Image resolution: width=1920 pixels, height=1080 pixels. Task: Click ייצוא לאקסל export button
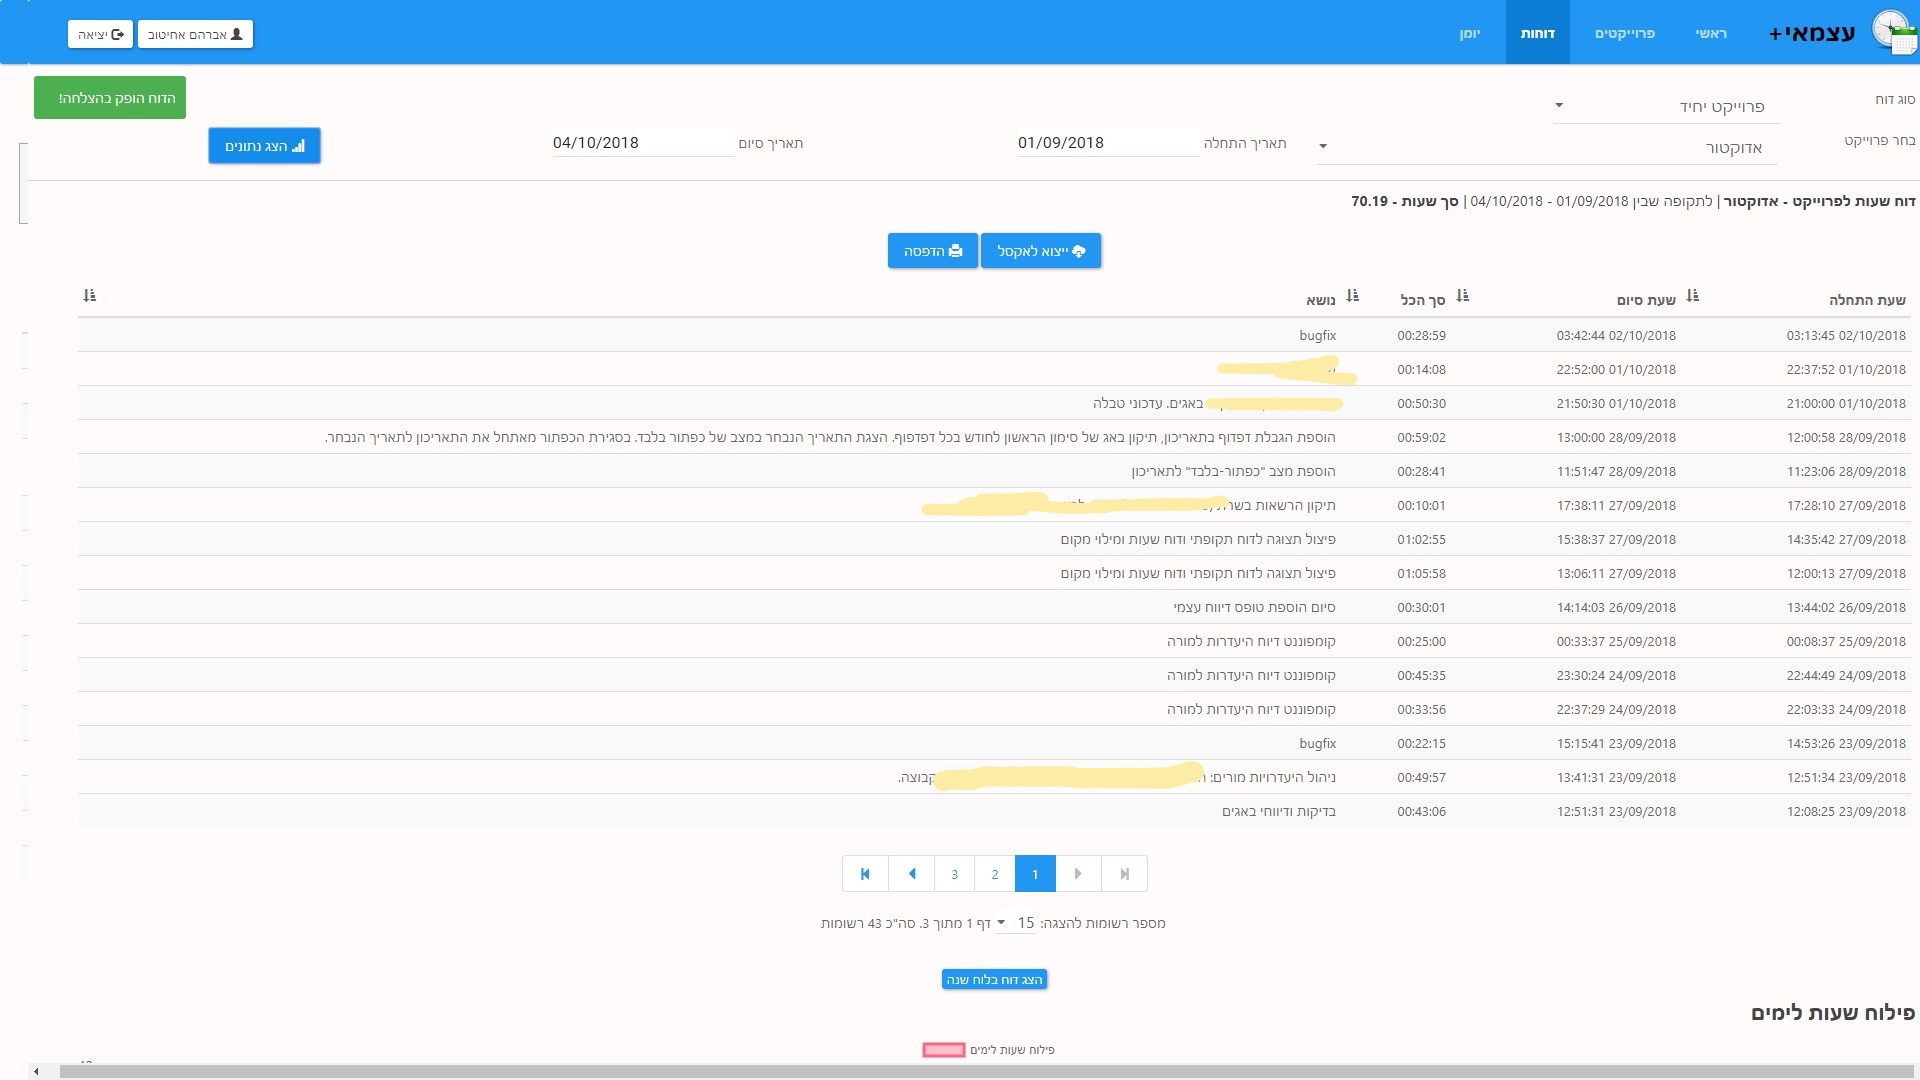point(1041,251)
